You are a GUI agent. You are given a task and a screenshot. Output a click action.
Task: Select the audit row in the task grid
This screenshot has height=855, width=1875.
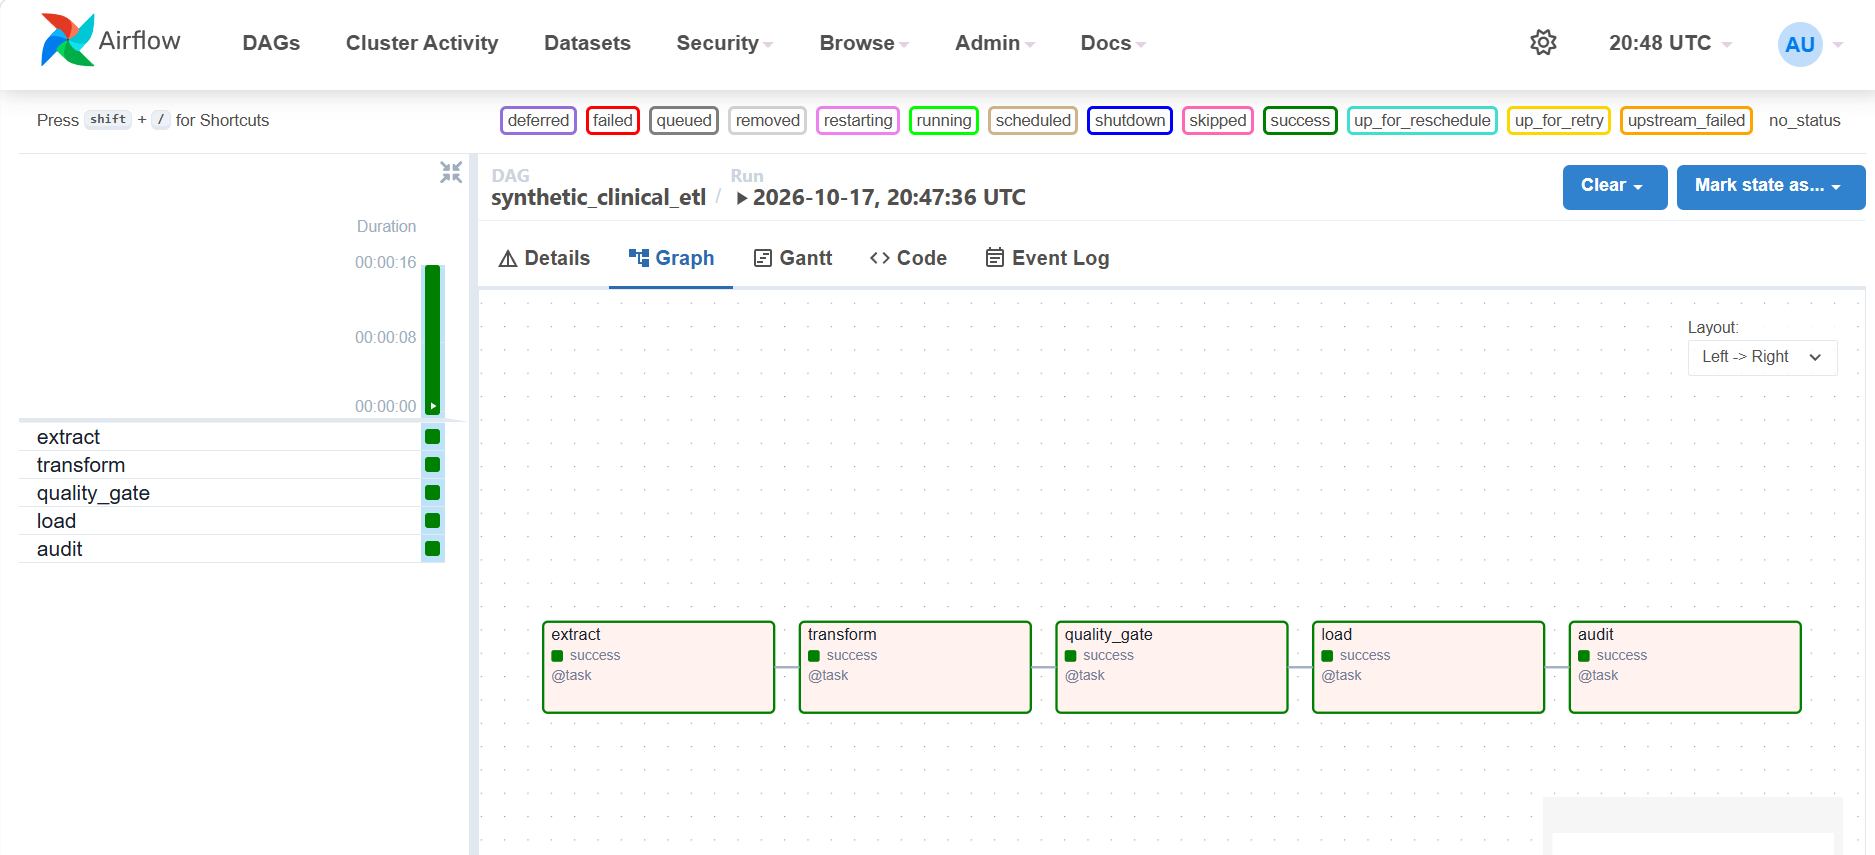(x=232, y=549)
